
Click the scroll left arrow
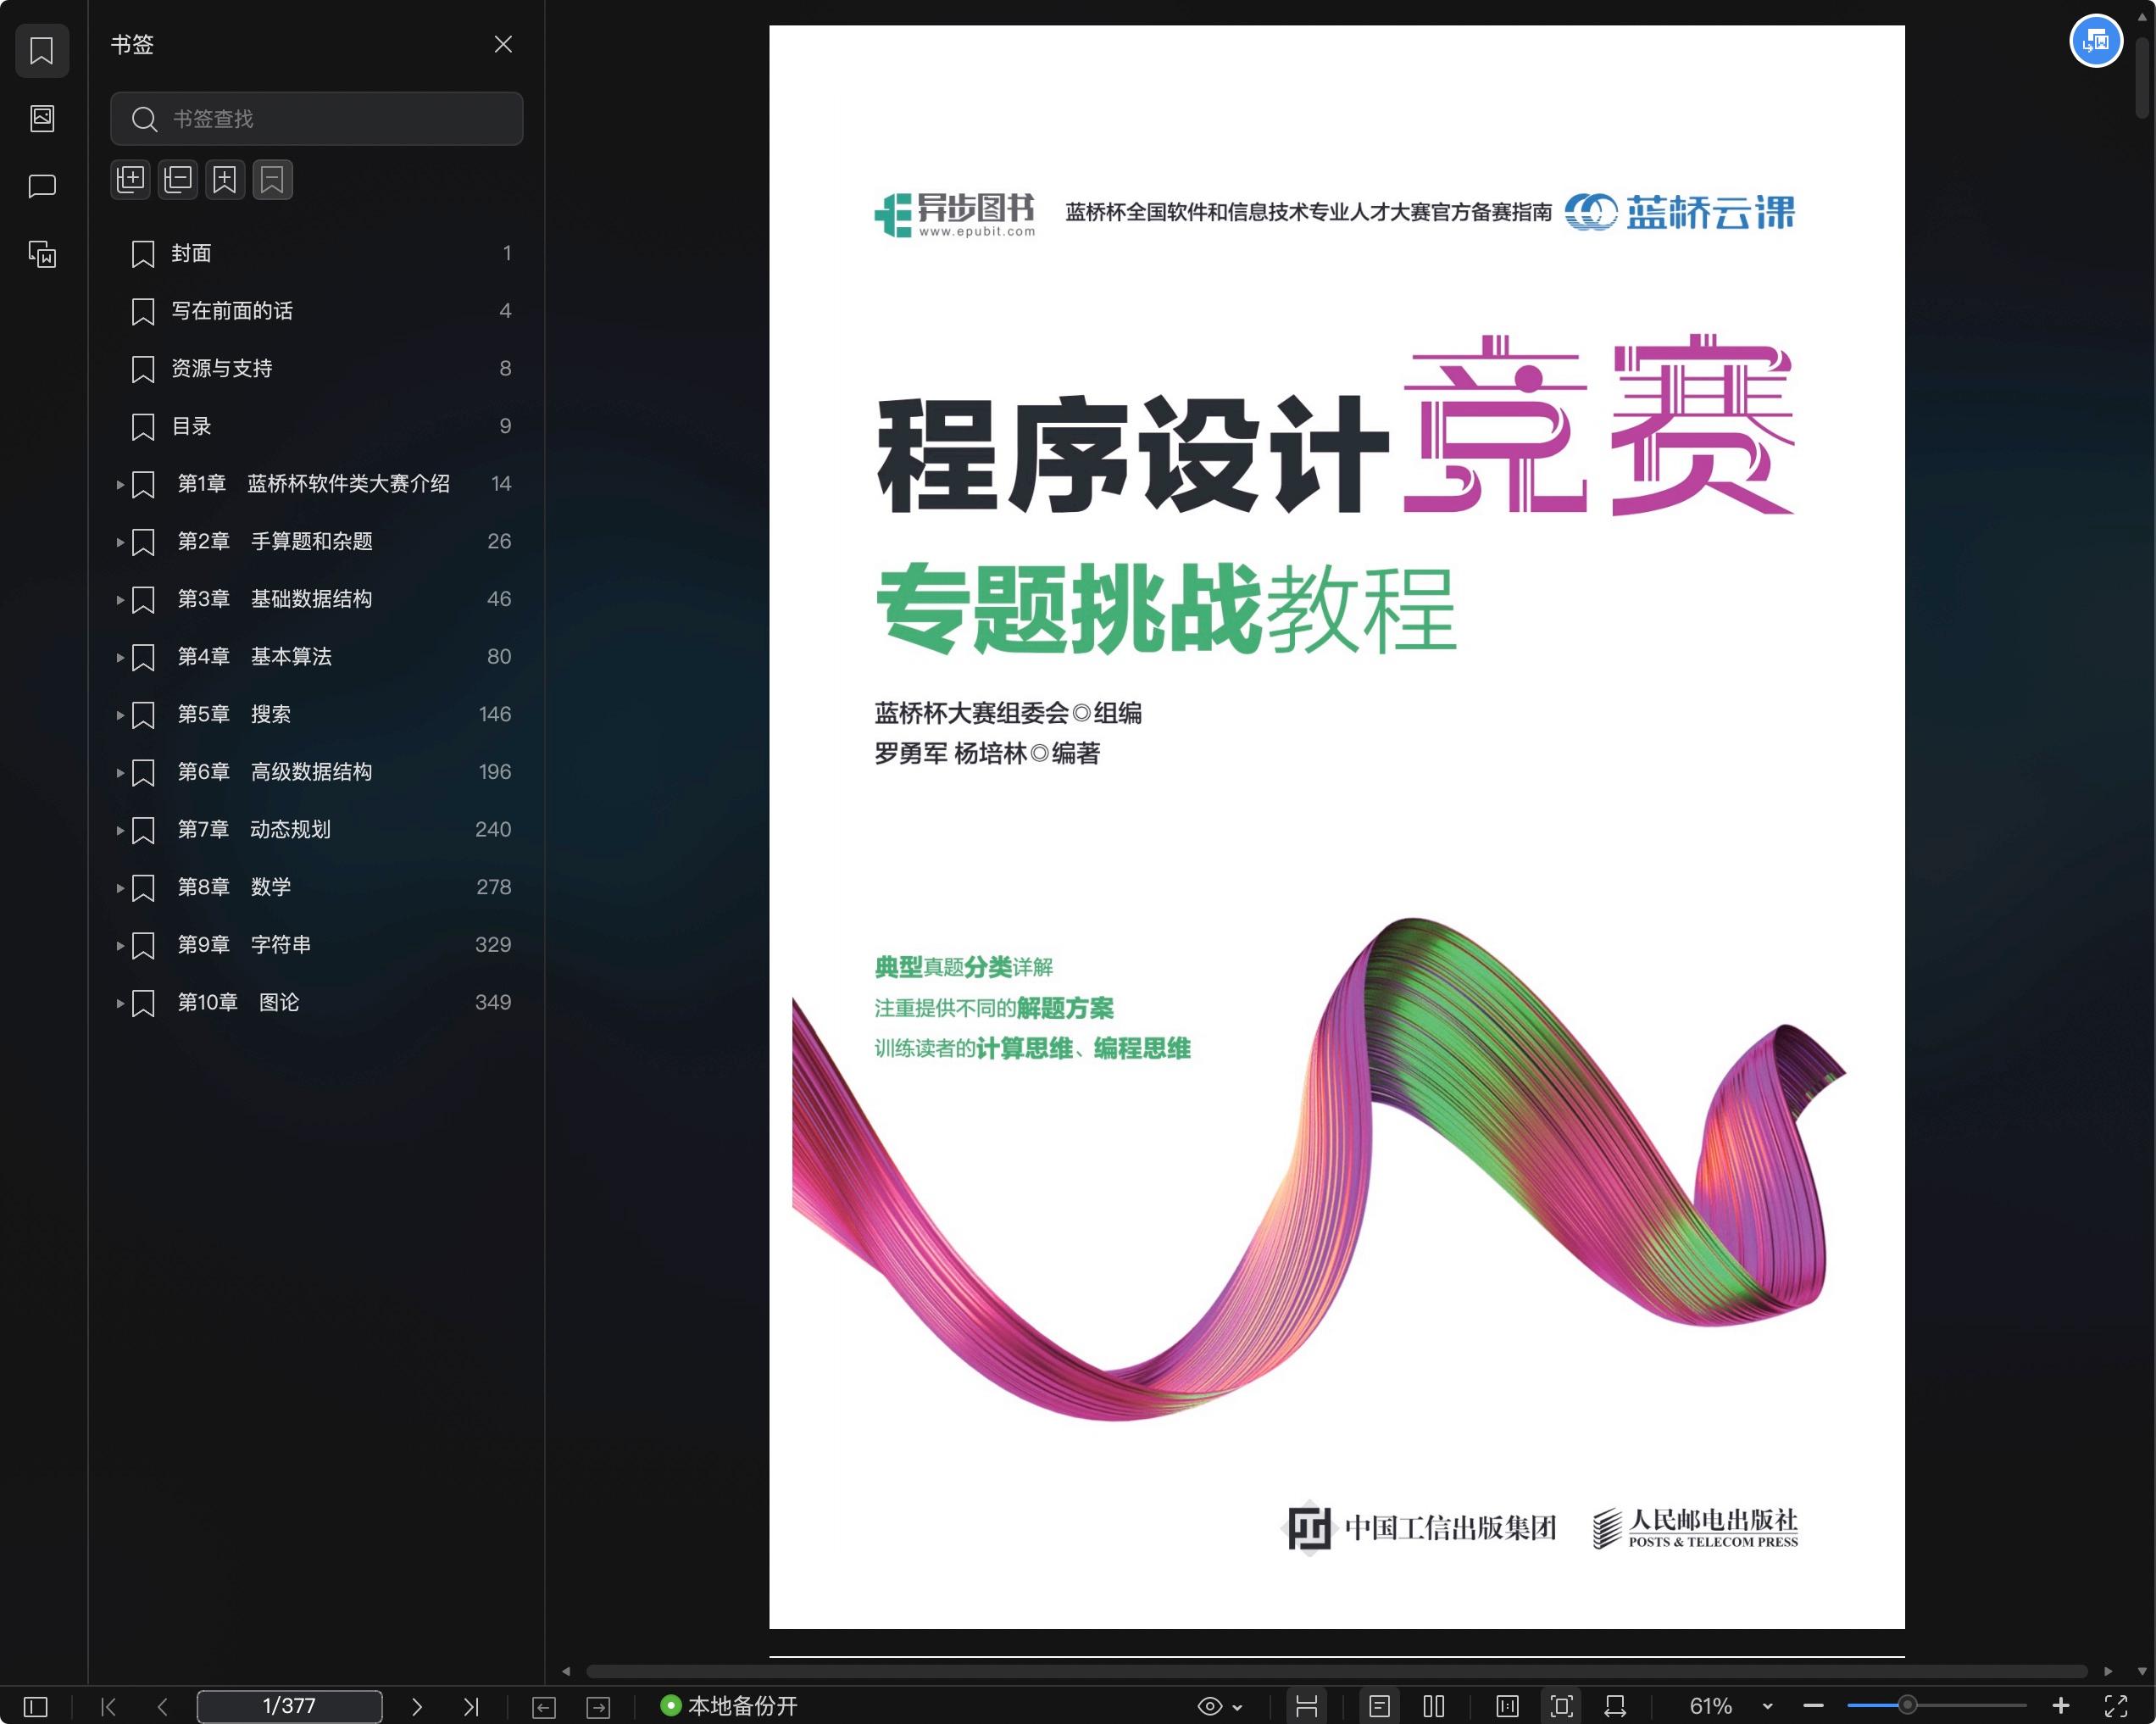[566, 1671]
